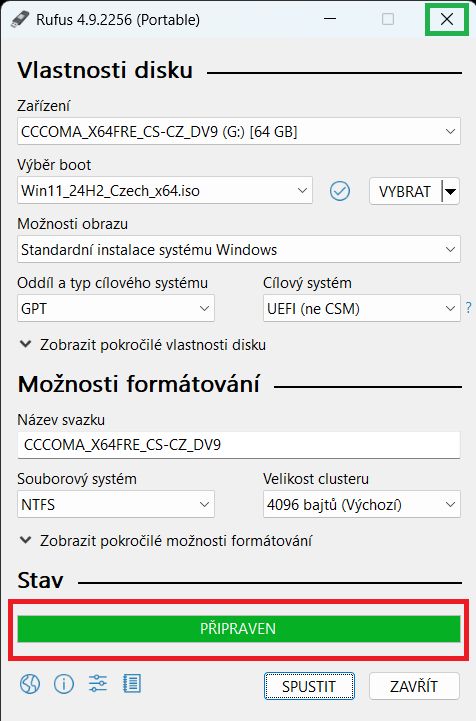Image resolution: width=476 pixels, height=721 pixels.
Task: Open the Možnosti obrazu dropdown
Action: click(239, 249)
